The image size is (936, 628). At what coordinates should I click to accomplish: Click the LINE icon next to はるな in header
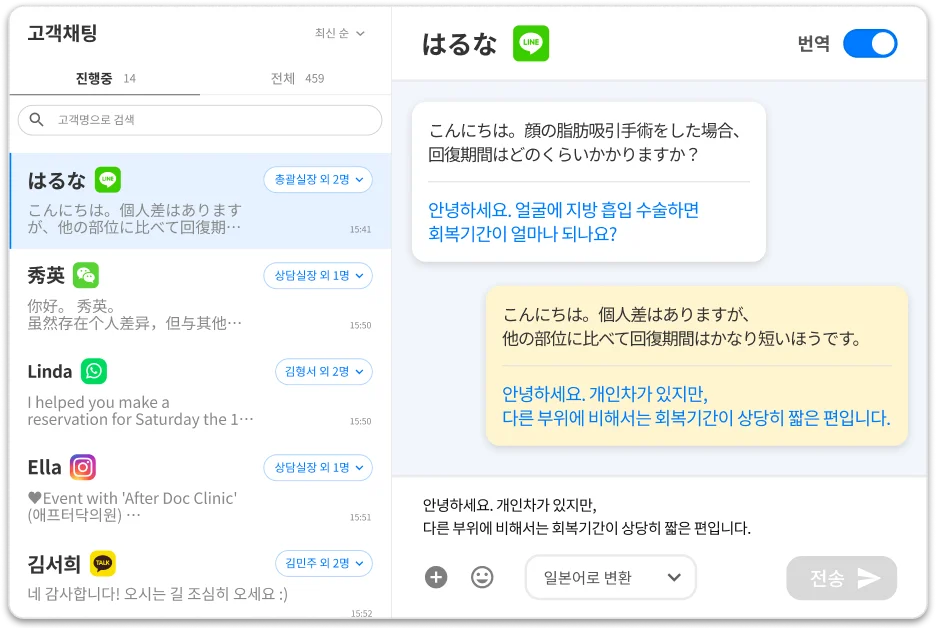[531, 43]
